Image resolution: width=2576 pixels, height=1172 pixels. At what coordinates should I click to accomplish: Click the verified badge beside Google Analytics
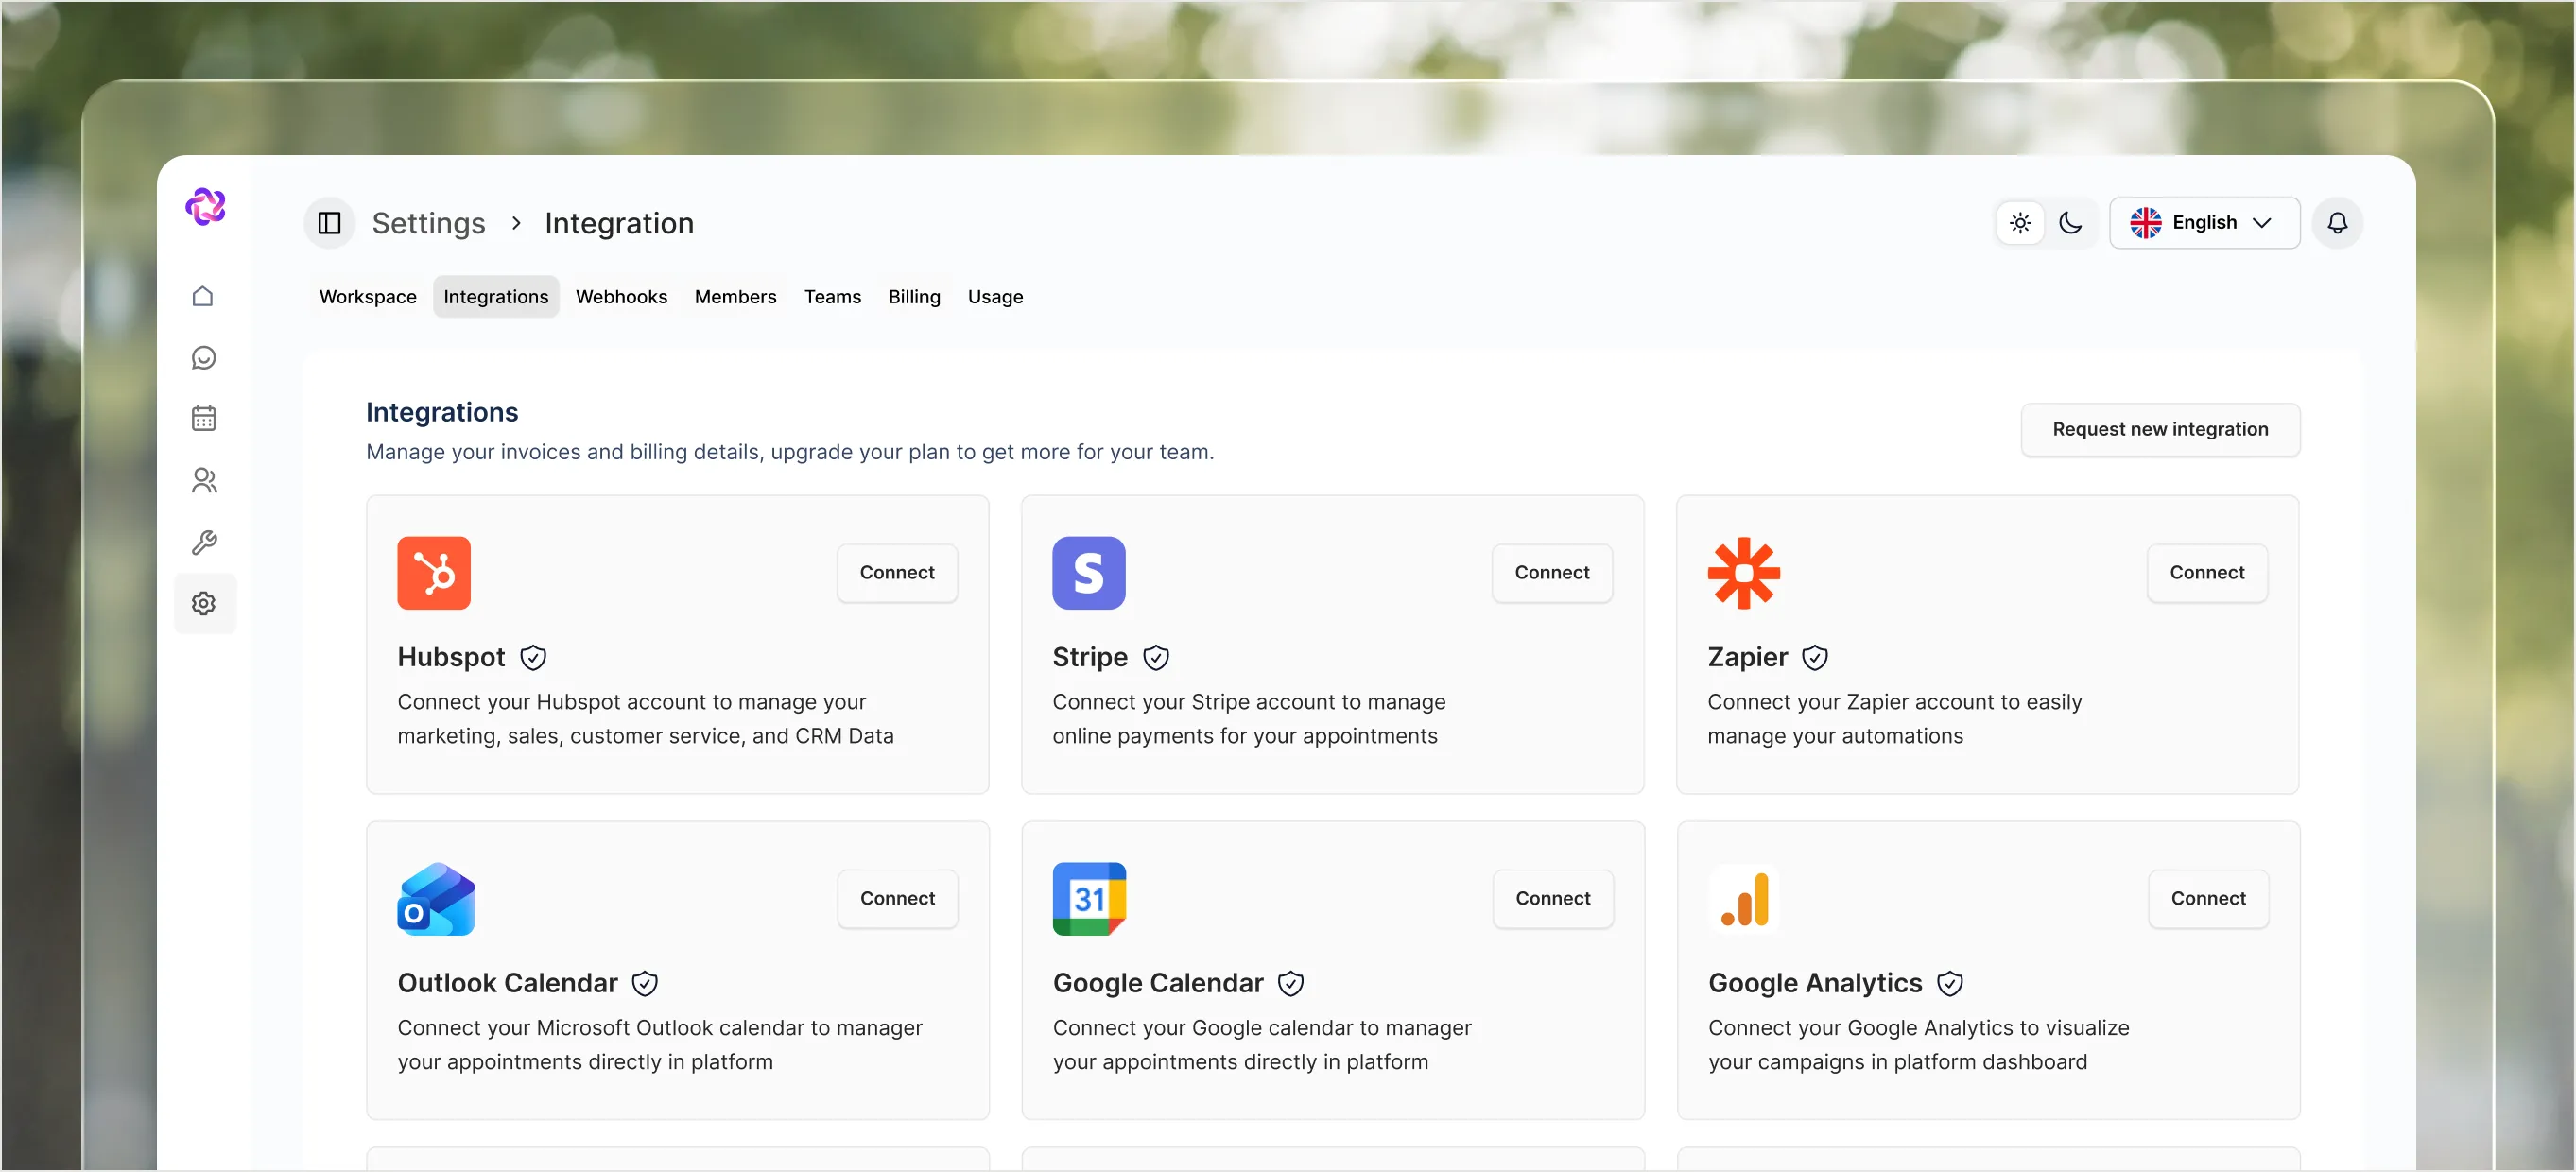[x=1950, y=983]
